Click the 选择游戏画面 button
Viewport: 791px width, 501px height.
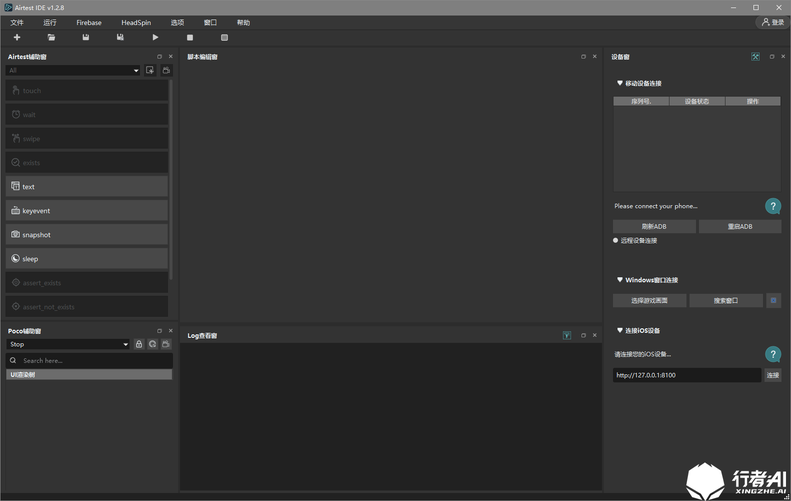click(x=649, y=300)
